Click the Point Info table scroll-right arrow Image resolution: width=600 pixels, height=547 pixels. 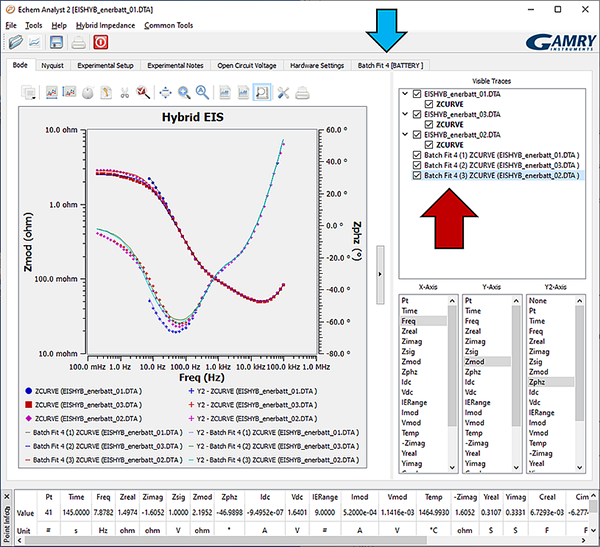583,540
